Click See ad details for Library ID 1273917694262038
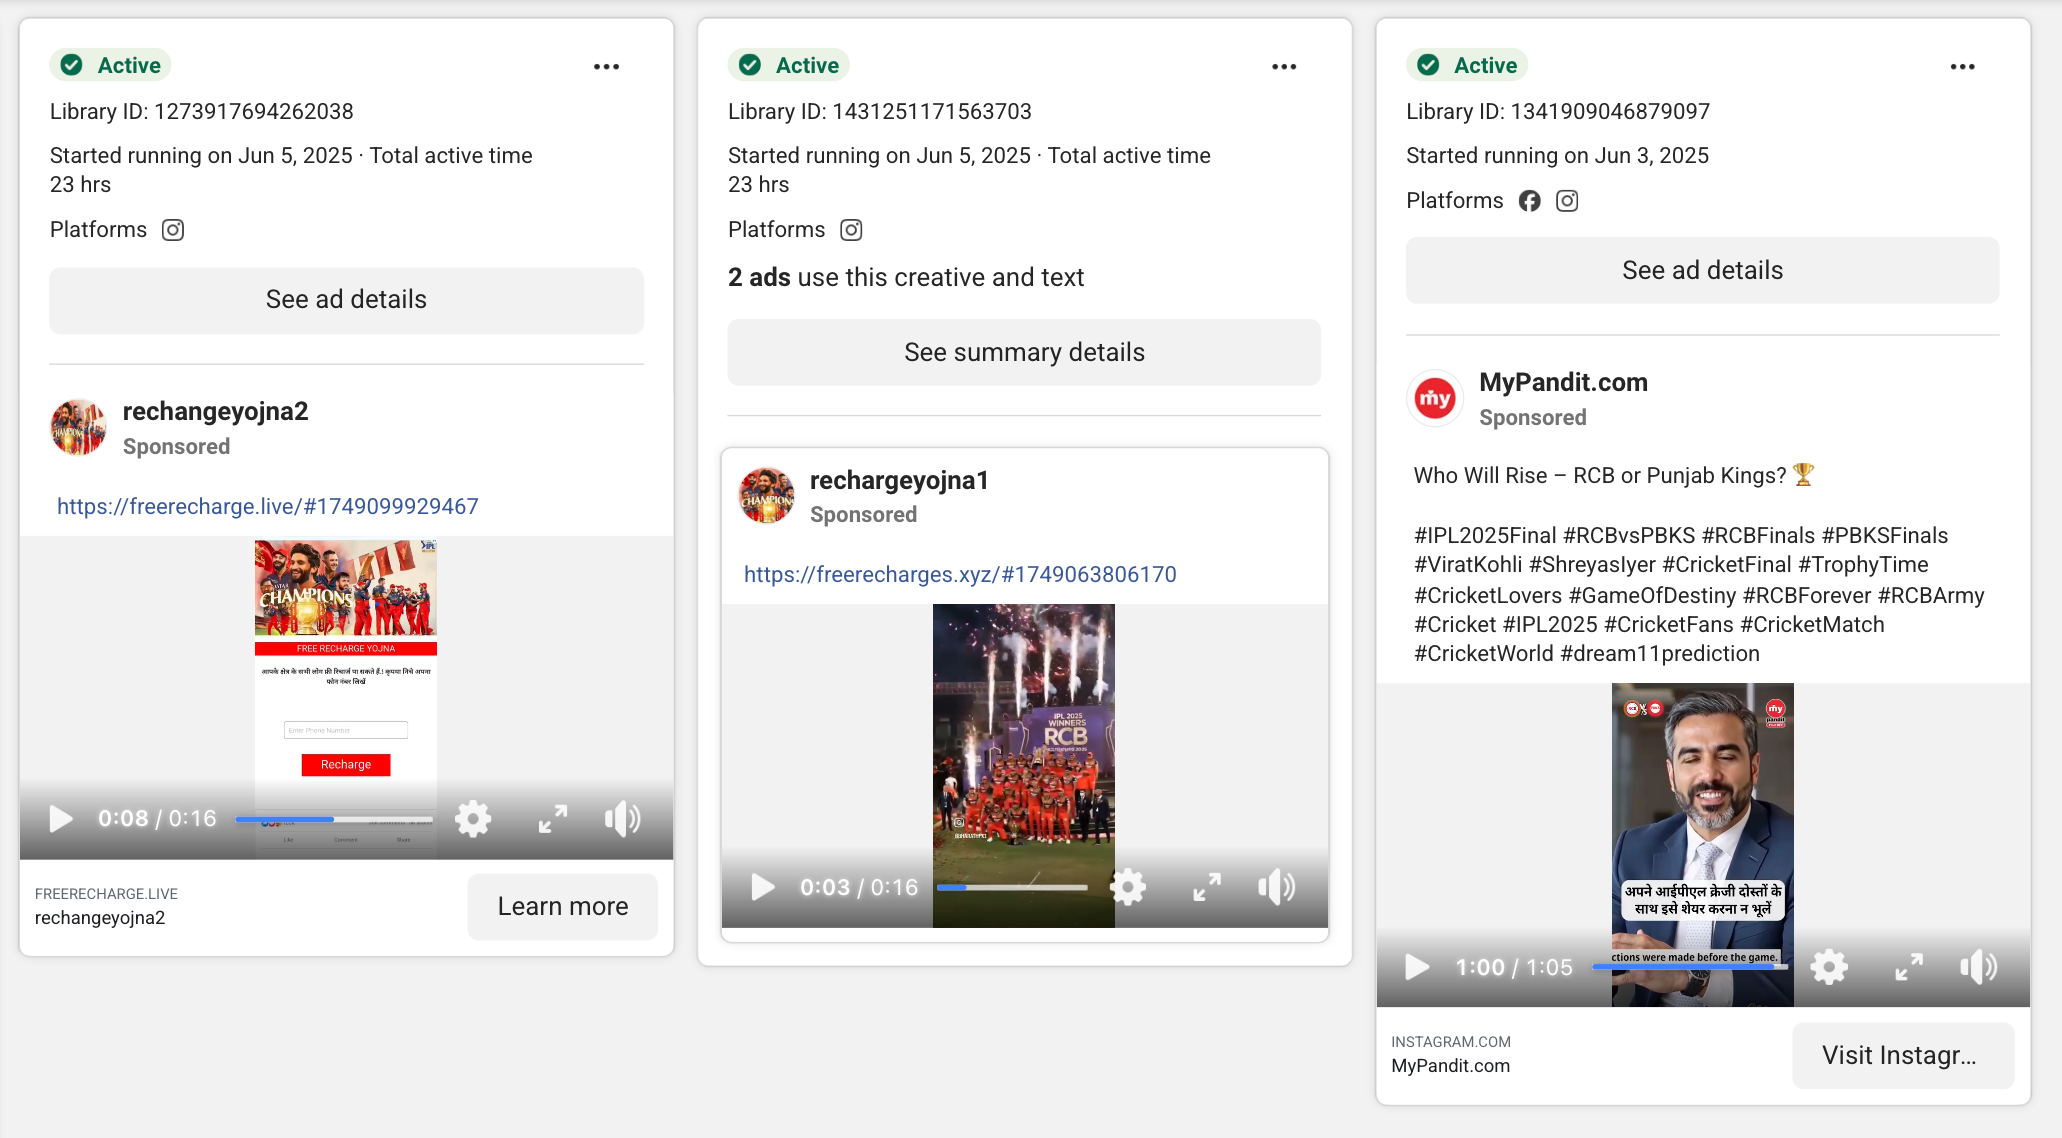The image size is (2062, 1138). pos(346,300)
